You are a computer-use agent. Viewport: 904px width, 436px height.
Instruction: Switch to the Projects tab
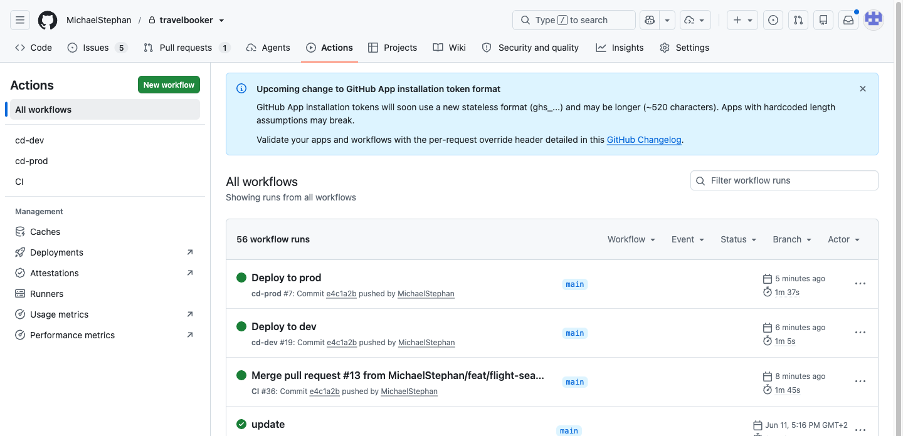coord(393,48)
